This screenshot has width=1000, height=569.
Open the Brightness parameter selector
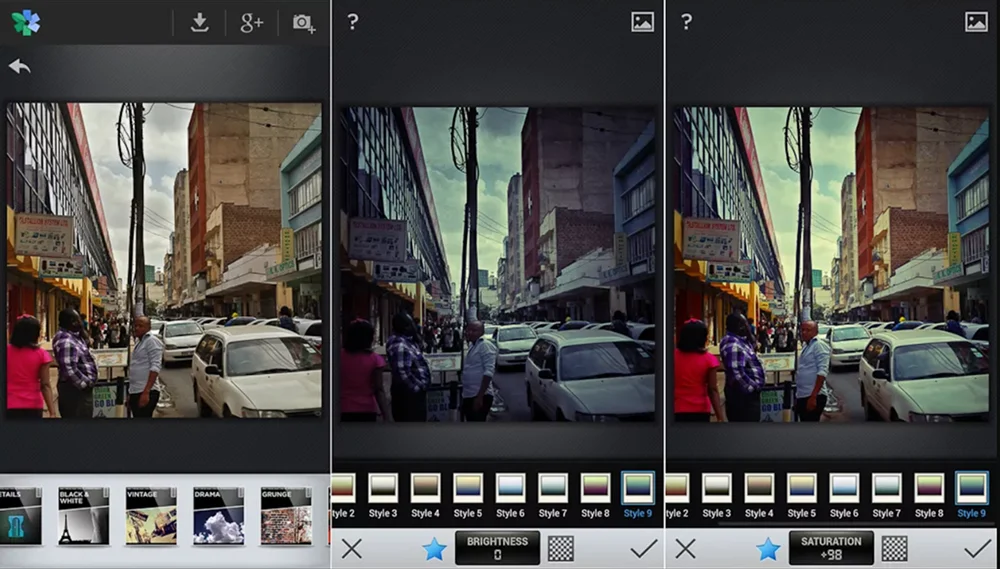497,548
